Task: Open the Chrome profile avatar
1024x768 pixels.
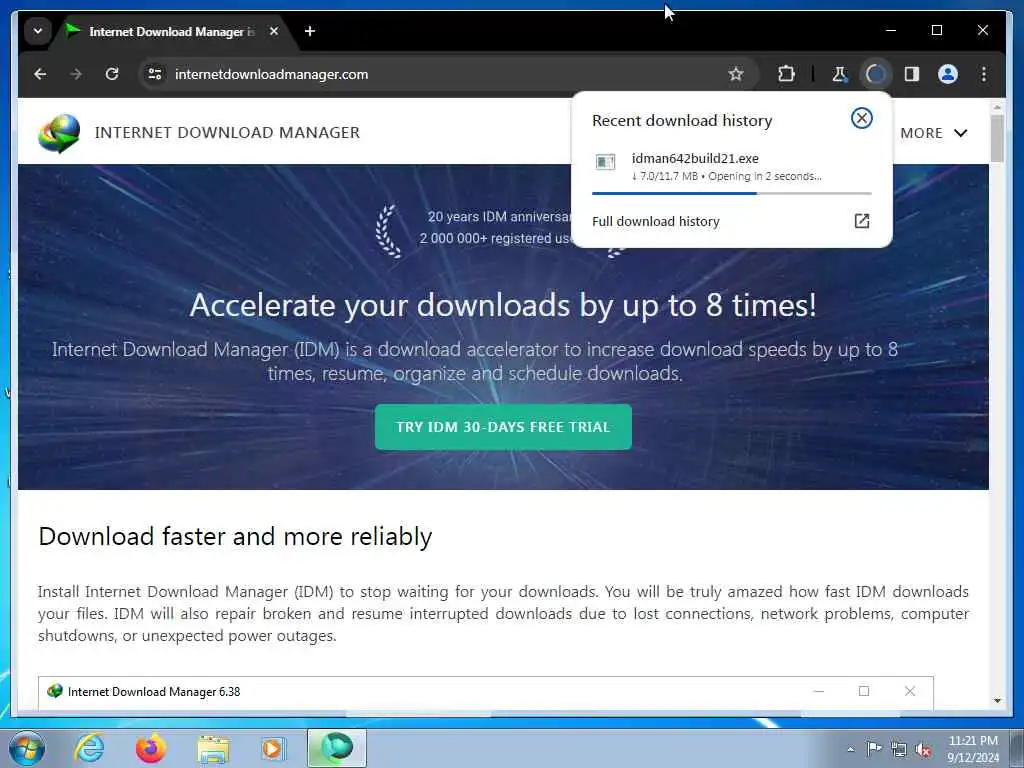Action: click(x=948, y=74)
